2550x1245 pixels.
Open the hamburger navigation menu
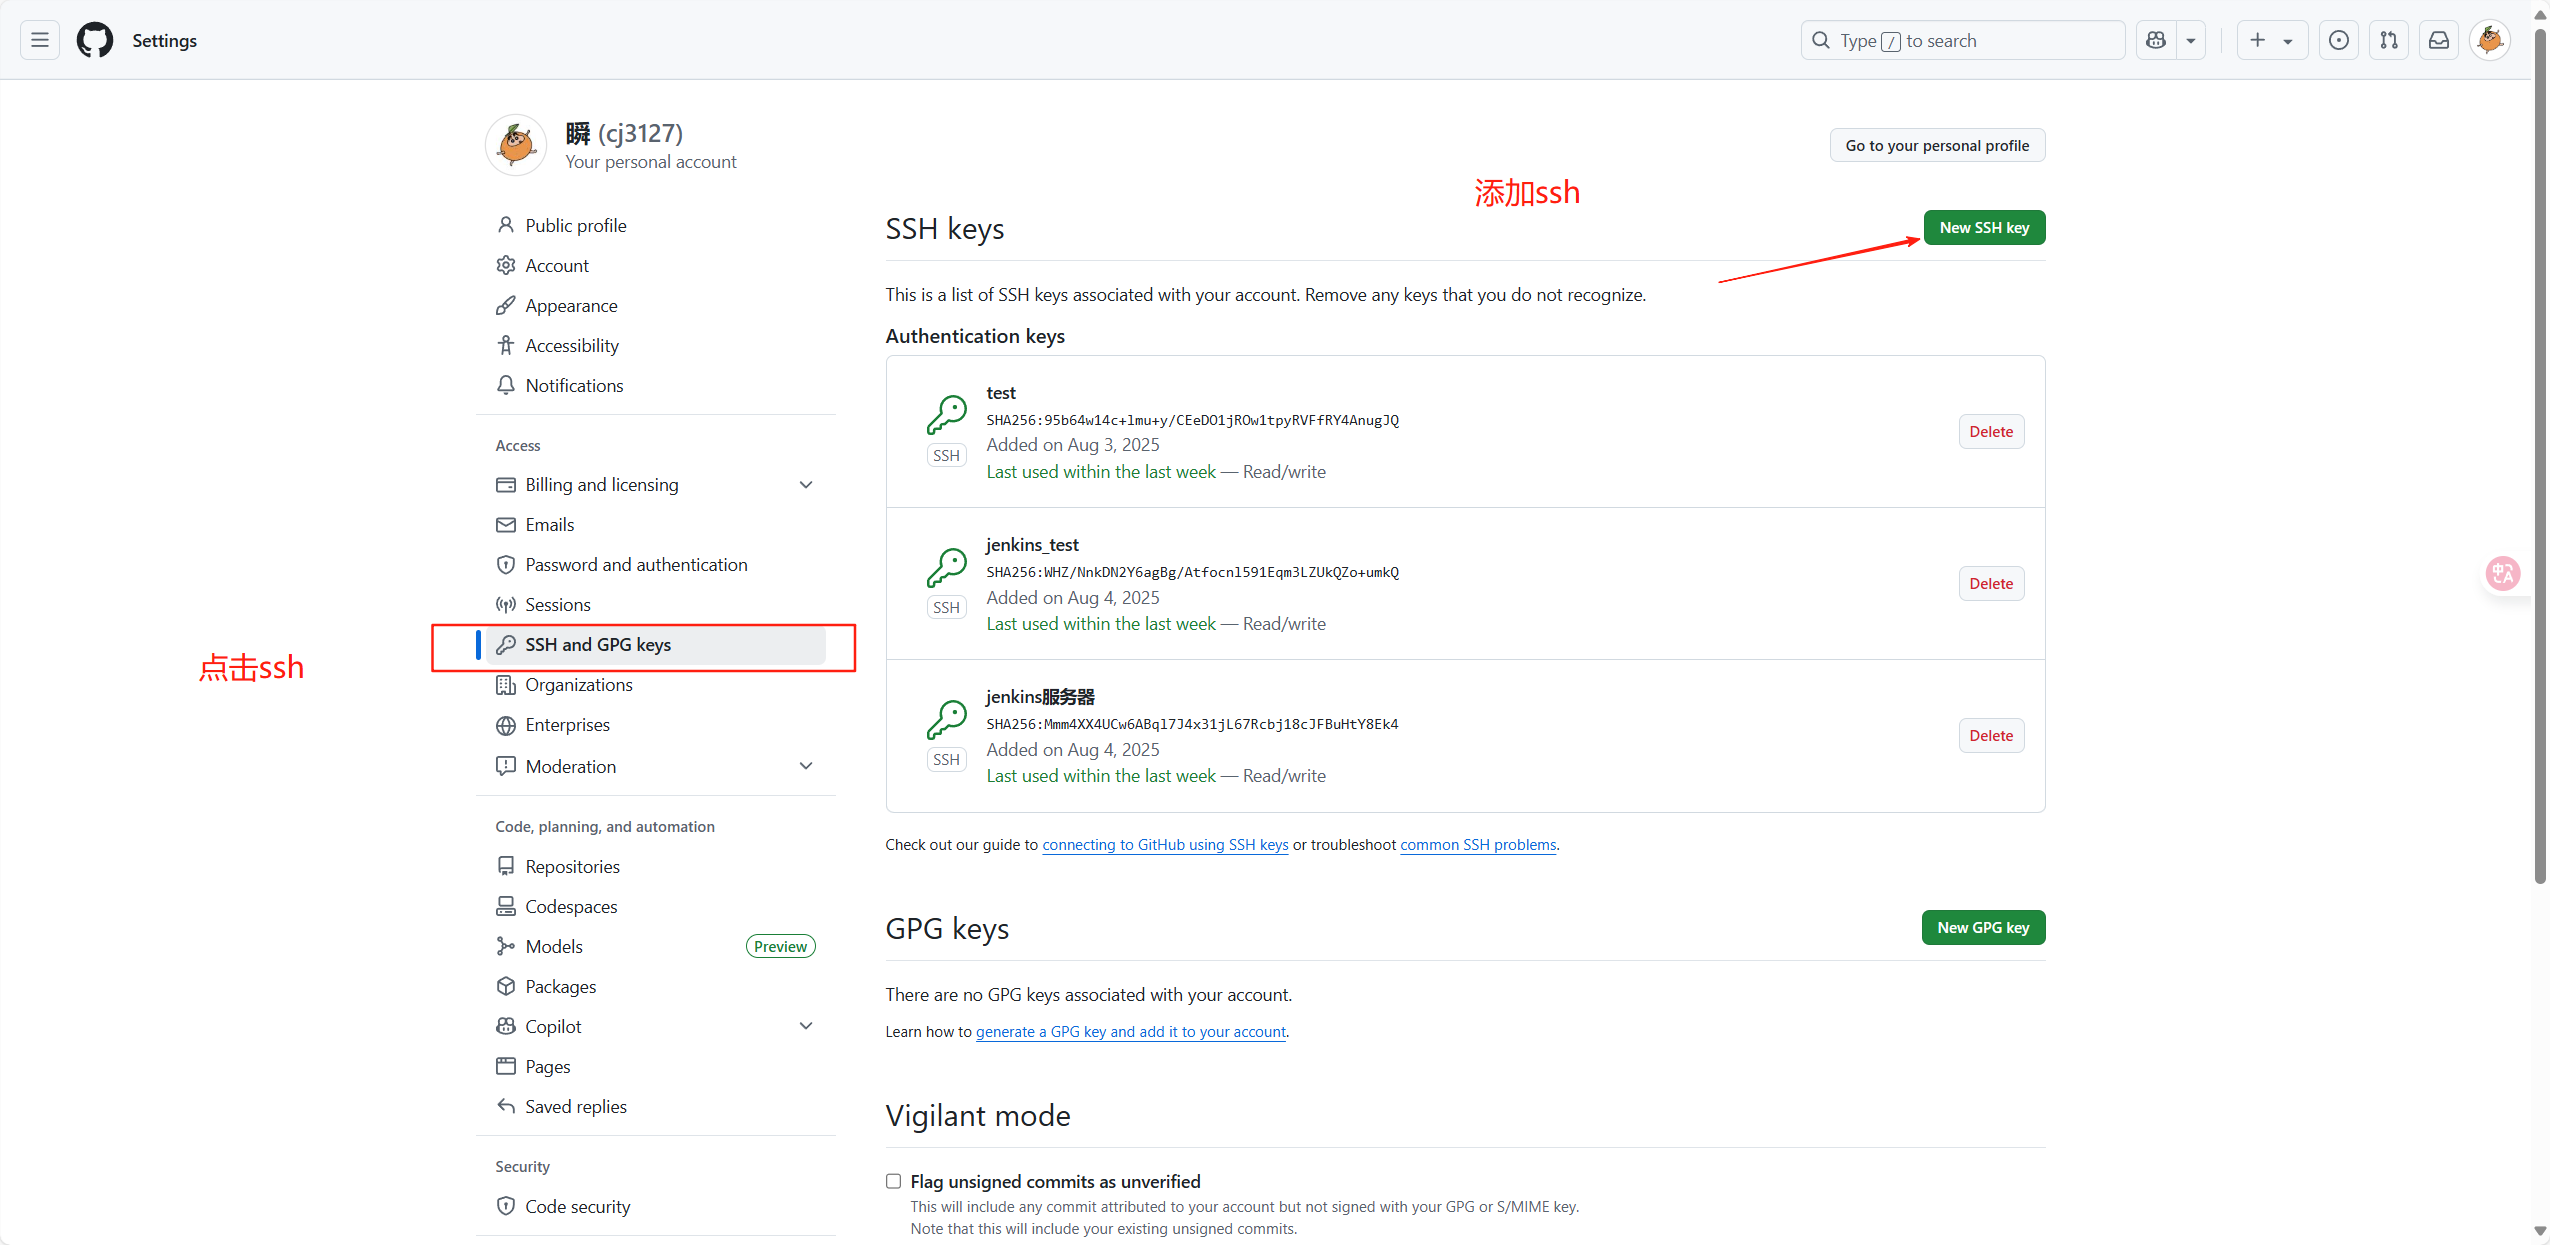40,40
